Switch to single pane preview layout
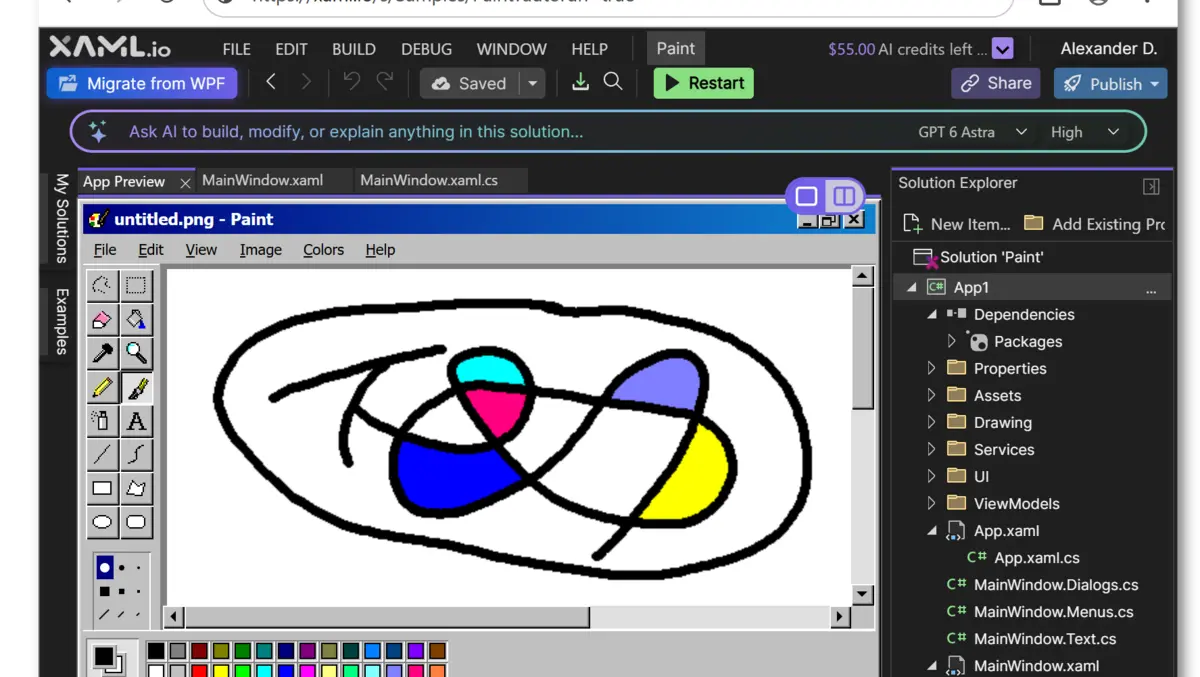 click(807, 196)
